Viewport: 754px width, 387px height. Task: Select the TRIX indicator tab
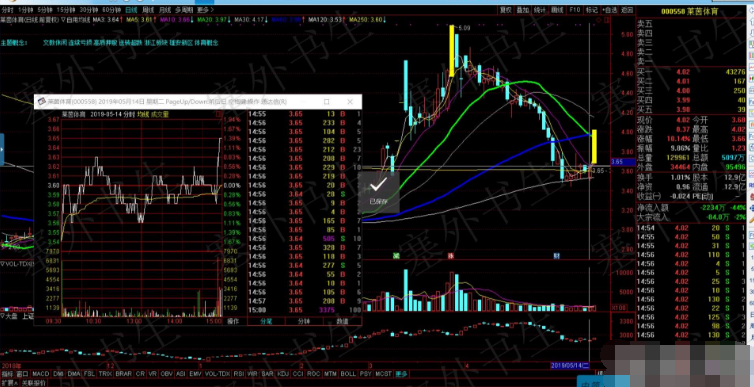105,374
